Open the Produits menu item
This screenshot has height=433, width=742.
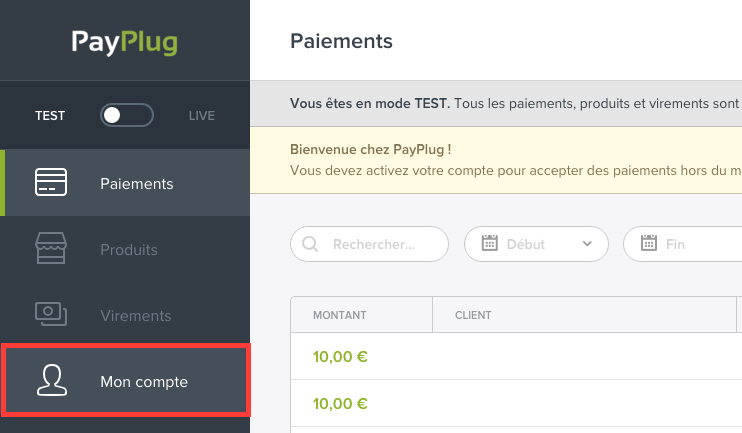[x=125, y=249]
